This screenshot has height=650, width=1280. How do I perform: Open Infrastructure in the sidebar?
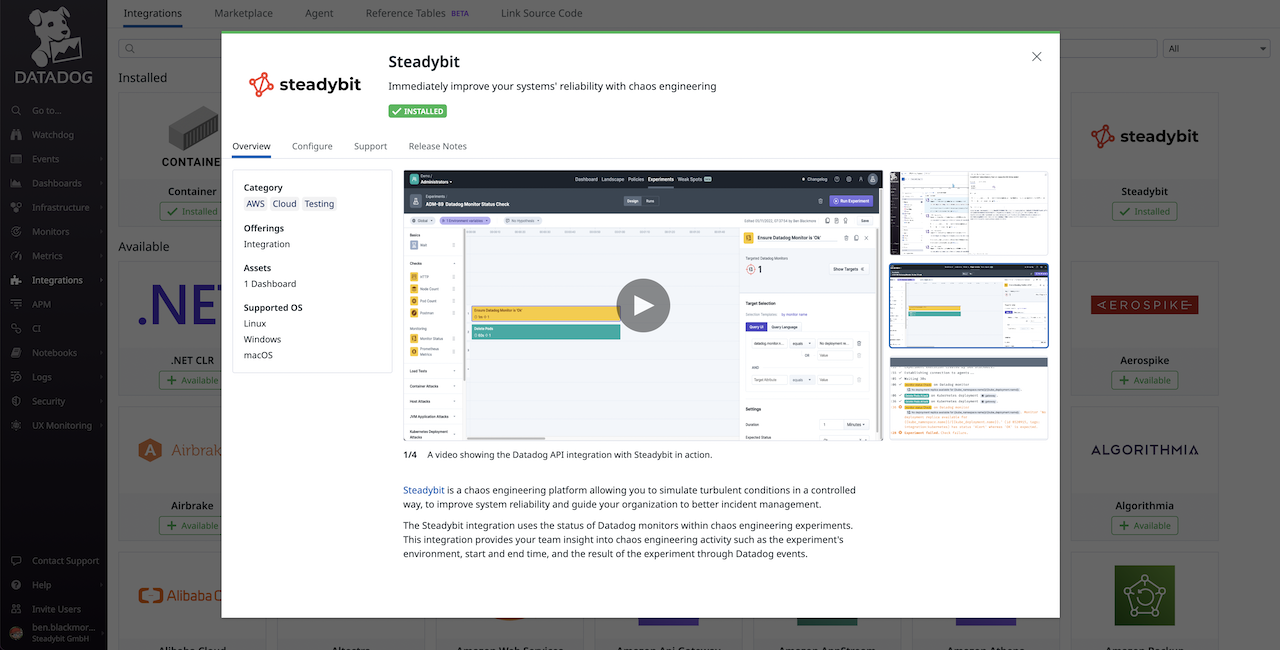click(60, 208)
